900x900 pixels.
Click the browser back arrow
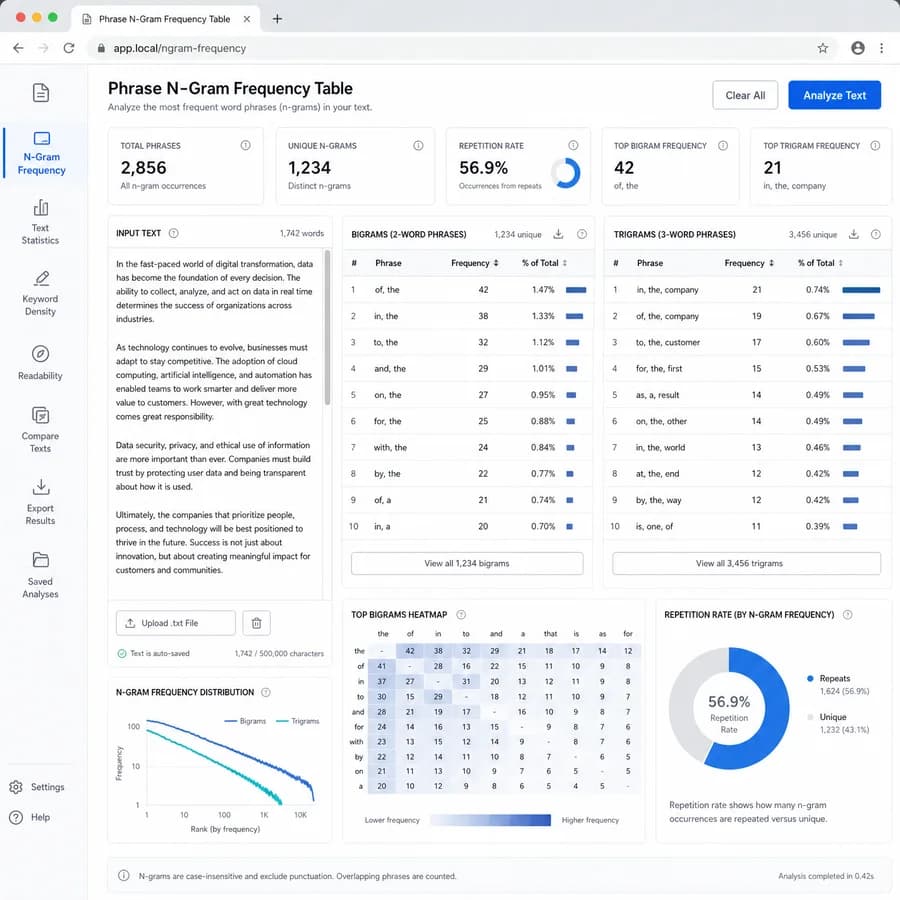pos(18,48)
